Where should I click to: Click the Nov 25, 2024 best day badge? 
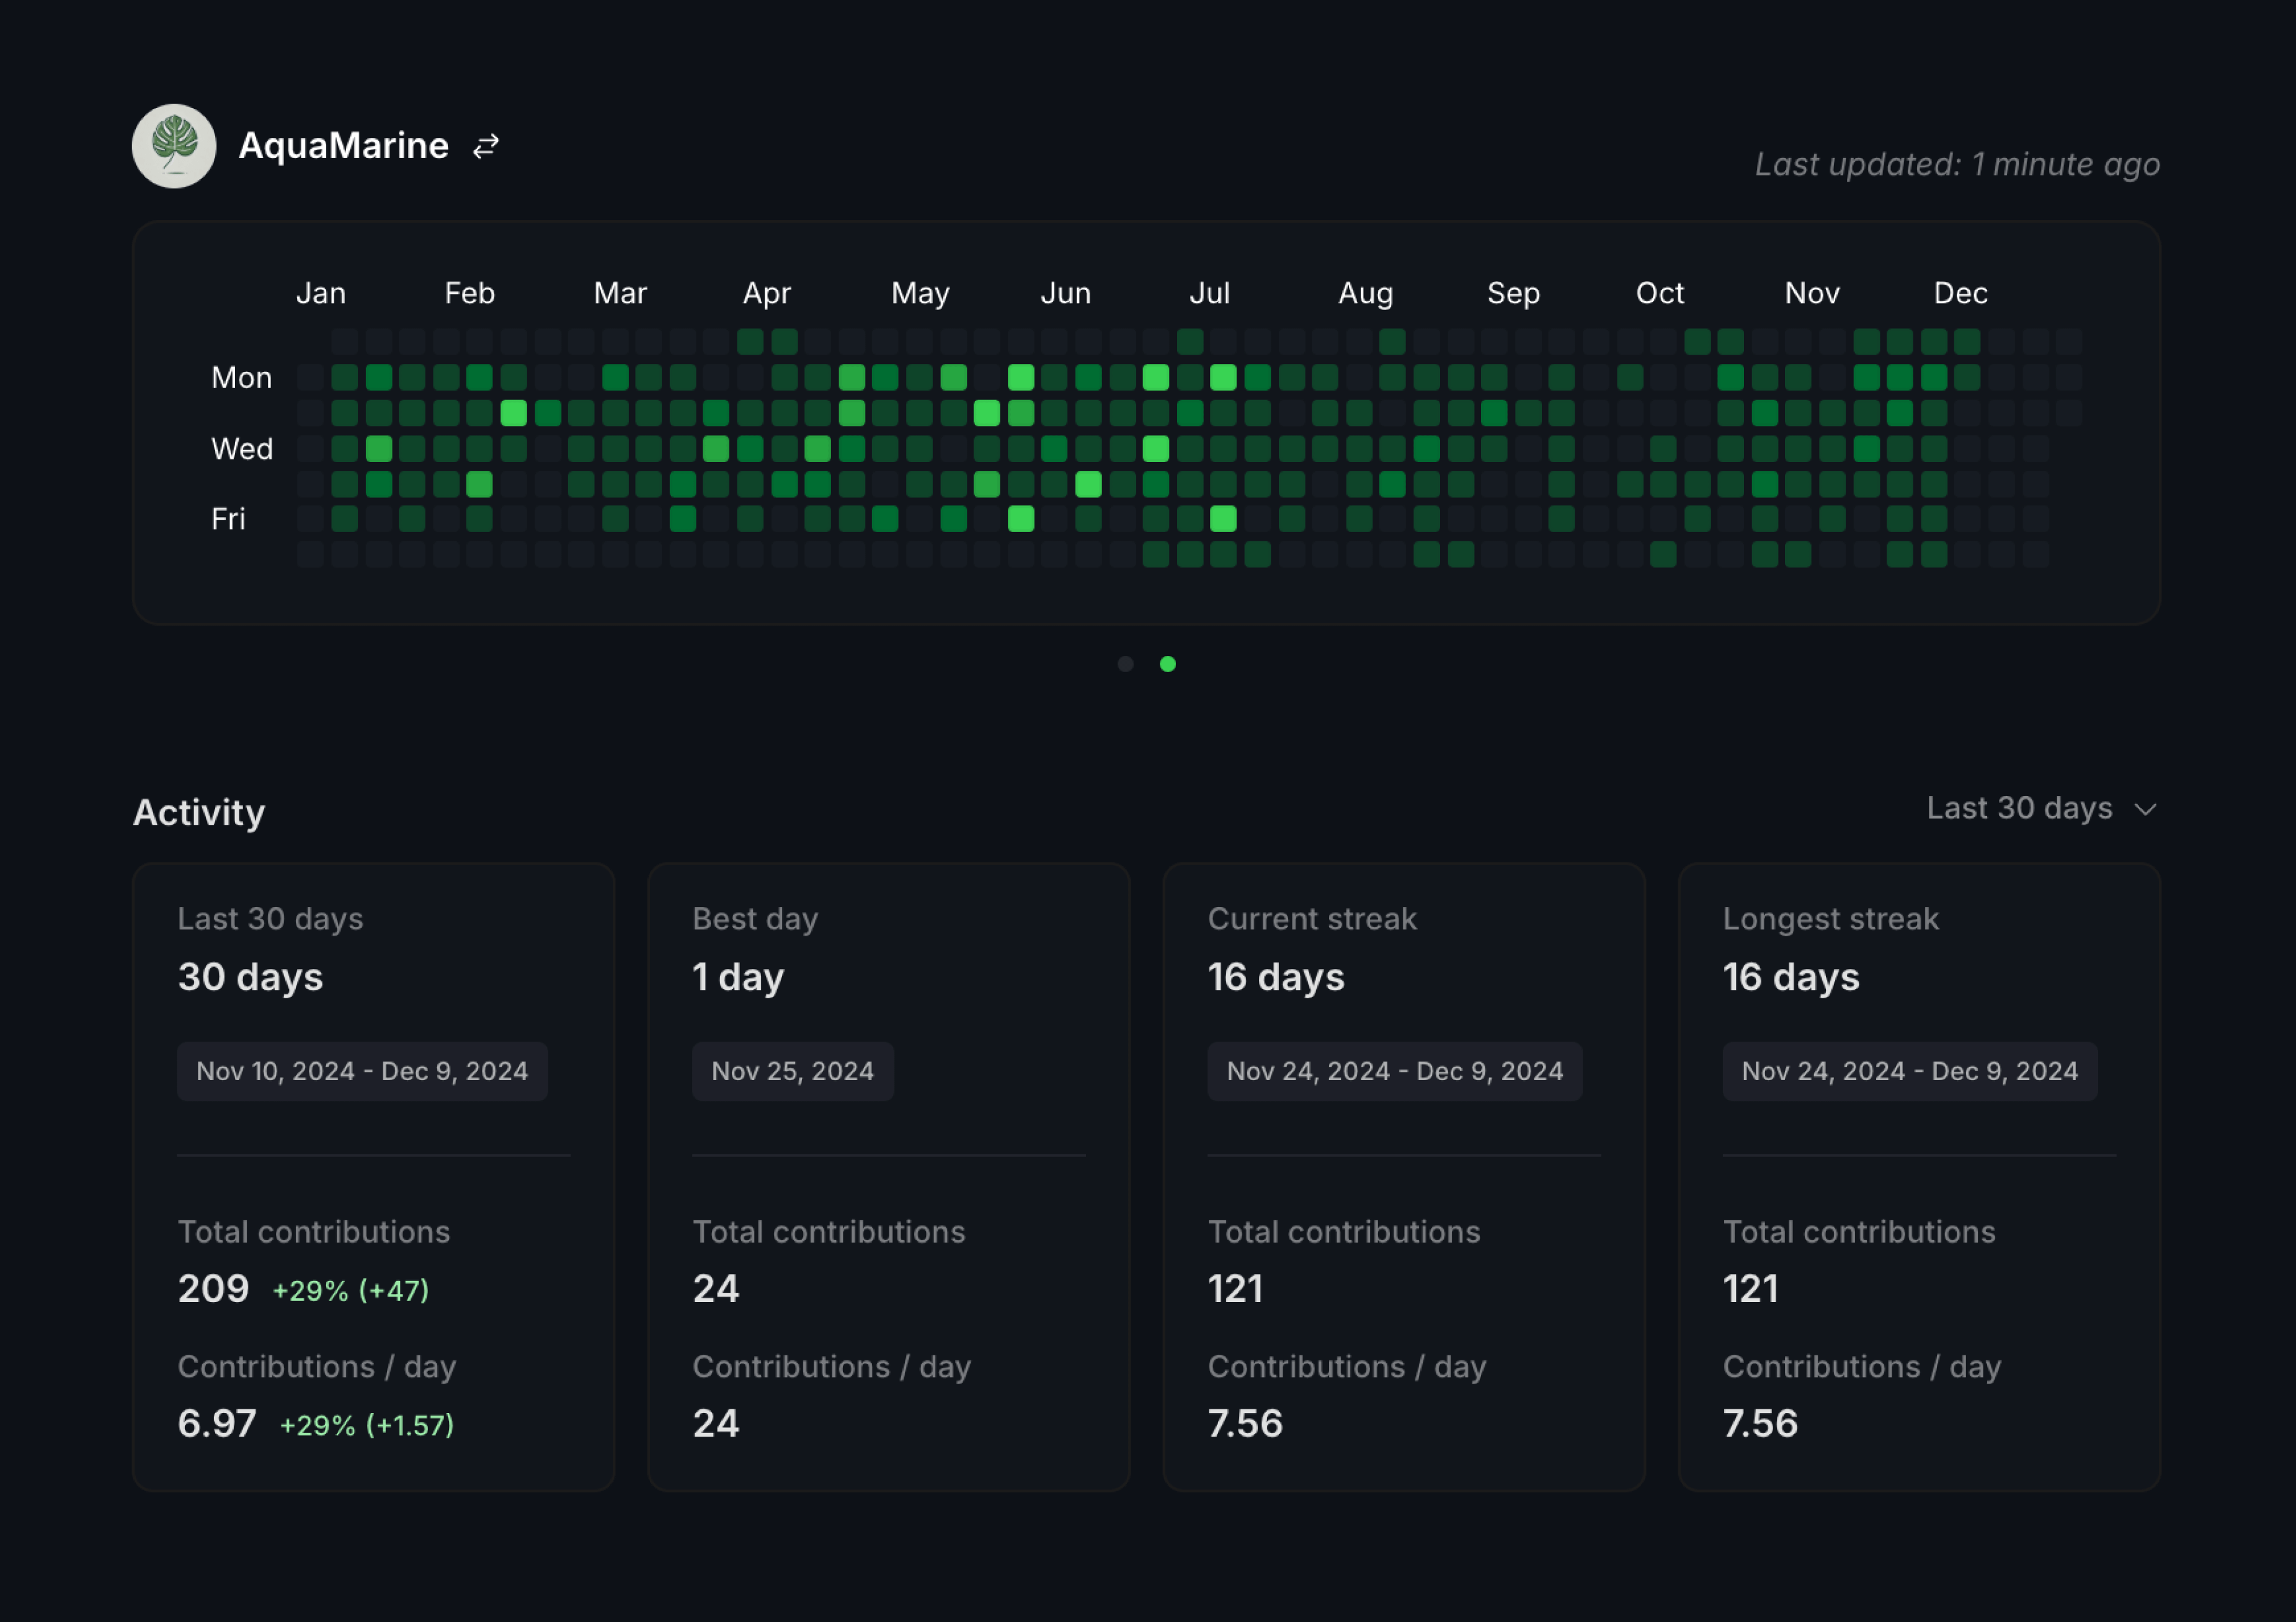792,1071
